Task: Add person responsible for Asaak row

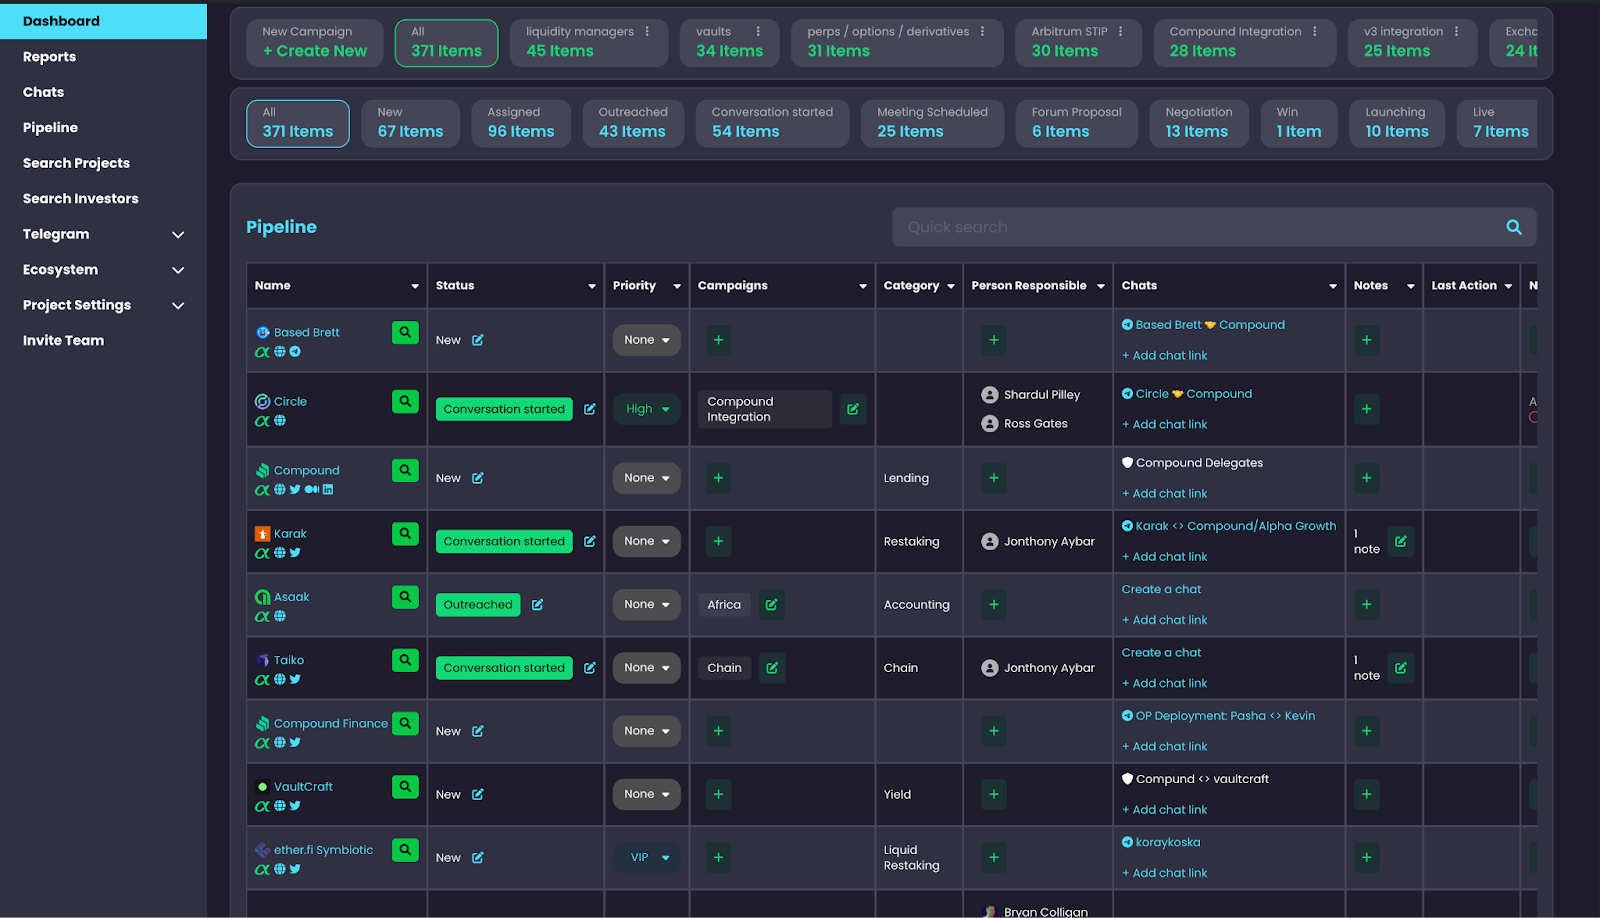Action: tap(994, 605)
